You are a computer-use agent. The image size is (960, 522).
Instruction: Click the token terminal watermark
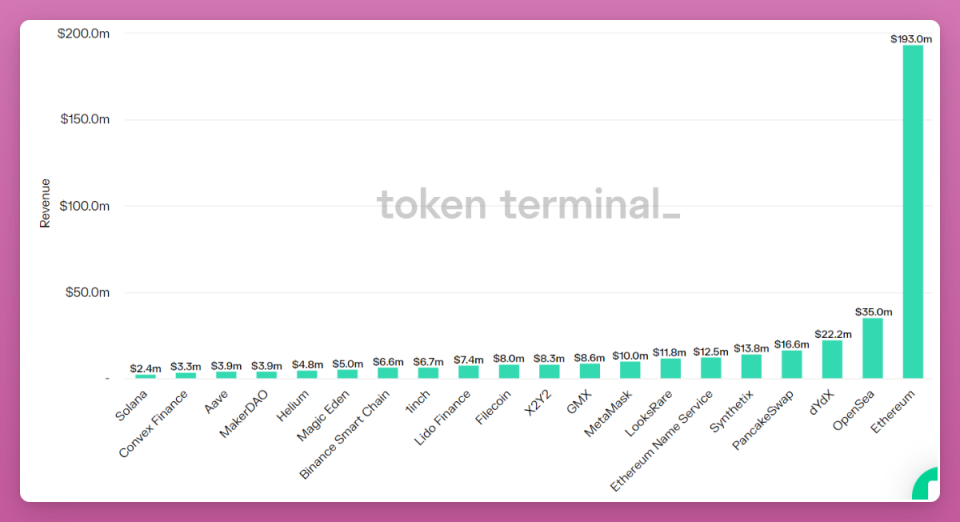(x=528, y=204)
